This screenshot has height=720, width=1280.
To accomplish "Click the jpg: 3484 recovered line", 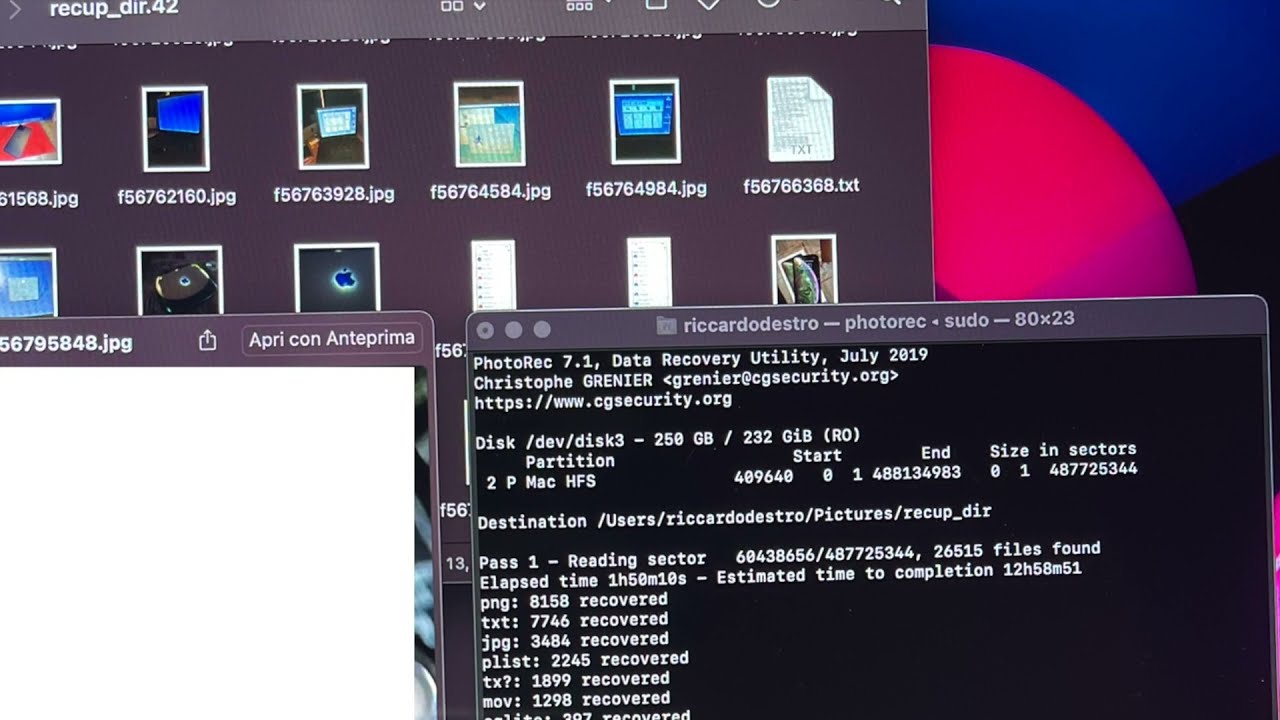I will (x=574, y=640).
